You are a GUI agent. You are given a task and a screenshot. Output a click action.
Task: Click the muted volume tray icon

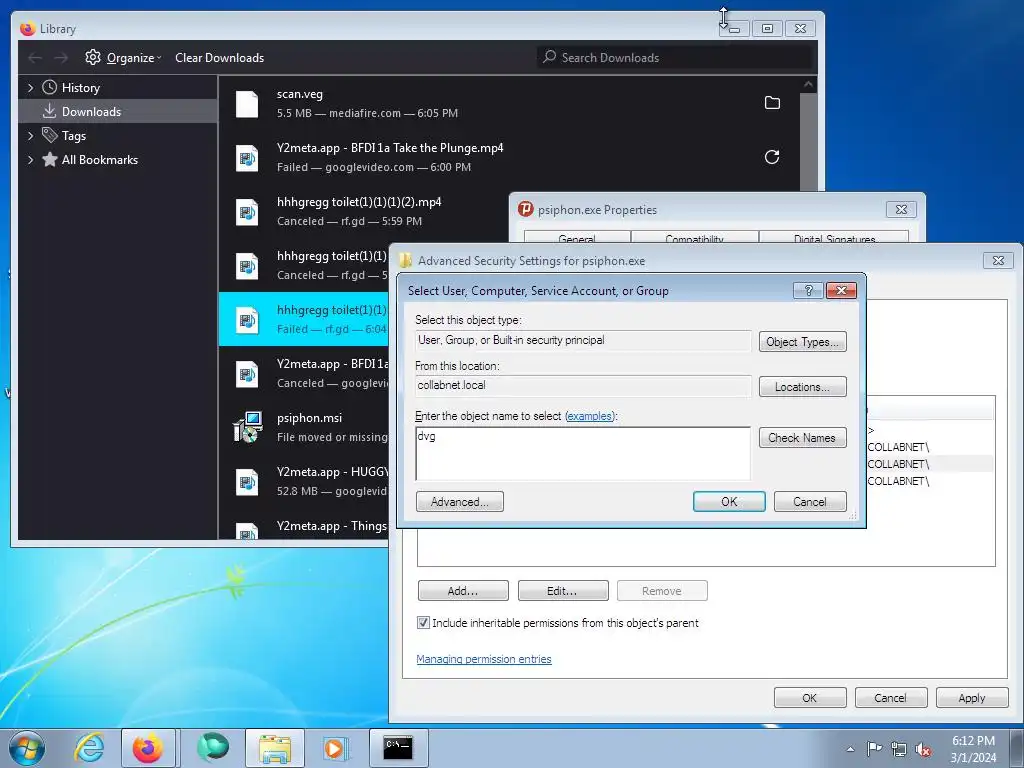[x=923, y=749]
